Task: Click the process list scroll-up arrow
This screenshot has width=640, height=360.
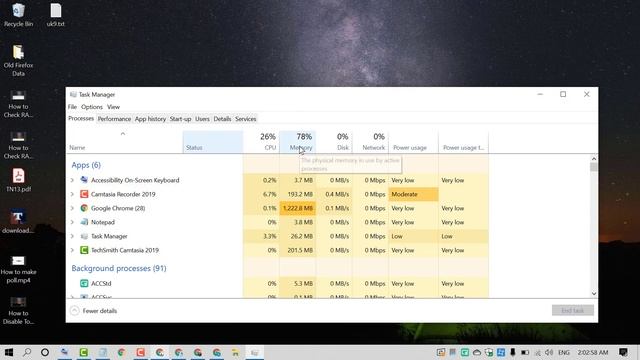Action: pos(594,159)
